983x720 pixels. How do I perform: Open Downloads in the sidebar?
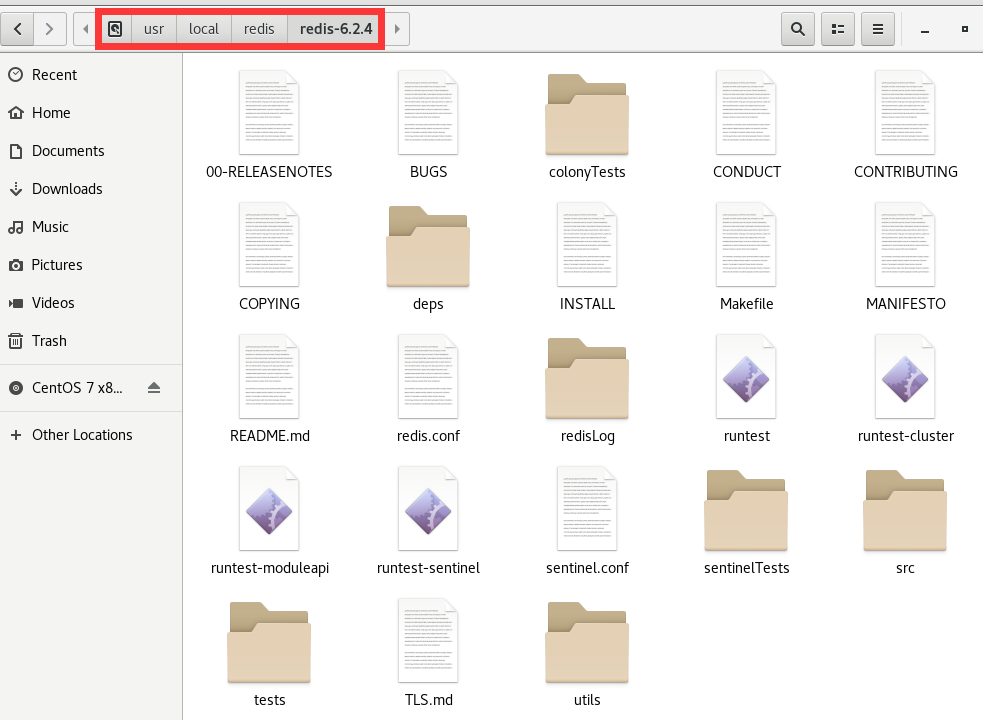91,189
